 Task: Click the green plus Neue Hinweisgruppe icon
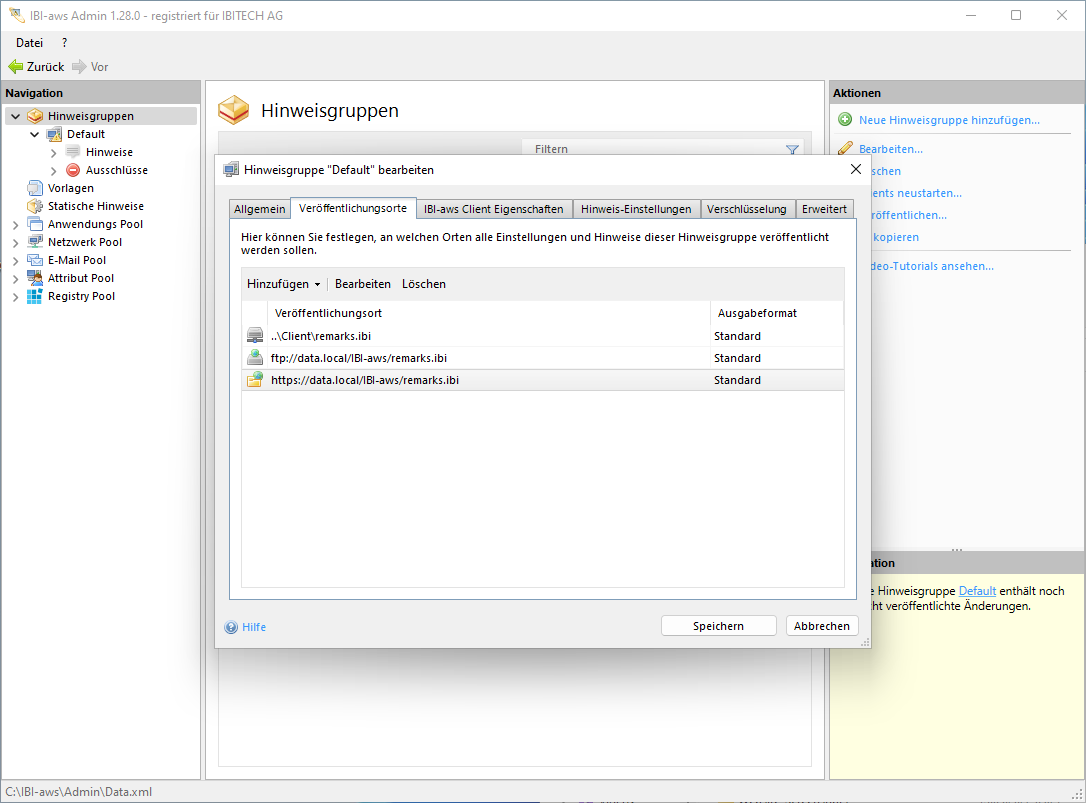tap(845, 120)
